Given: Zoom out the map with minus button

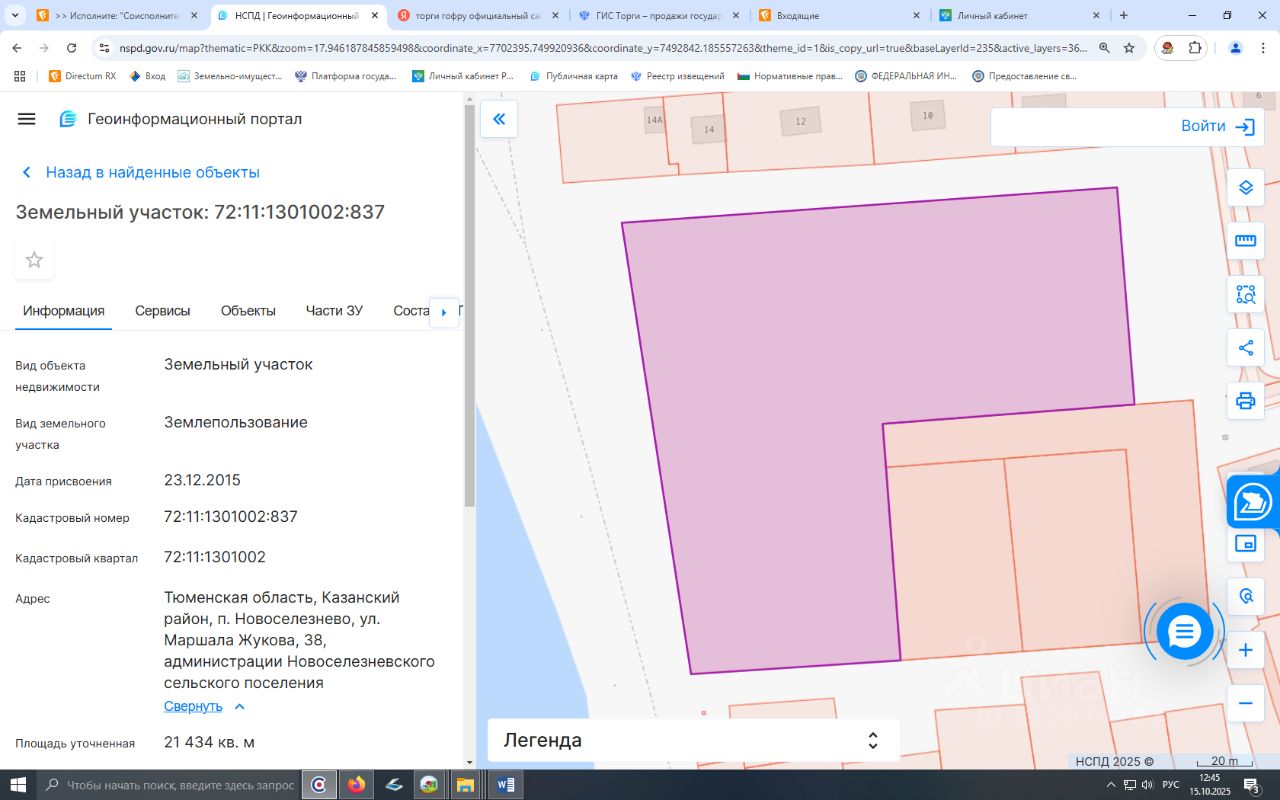Looking at the screenshot, I should (x=1245, y=703).
